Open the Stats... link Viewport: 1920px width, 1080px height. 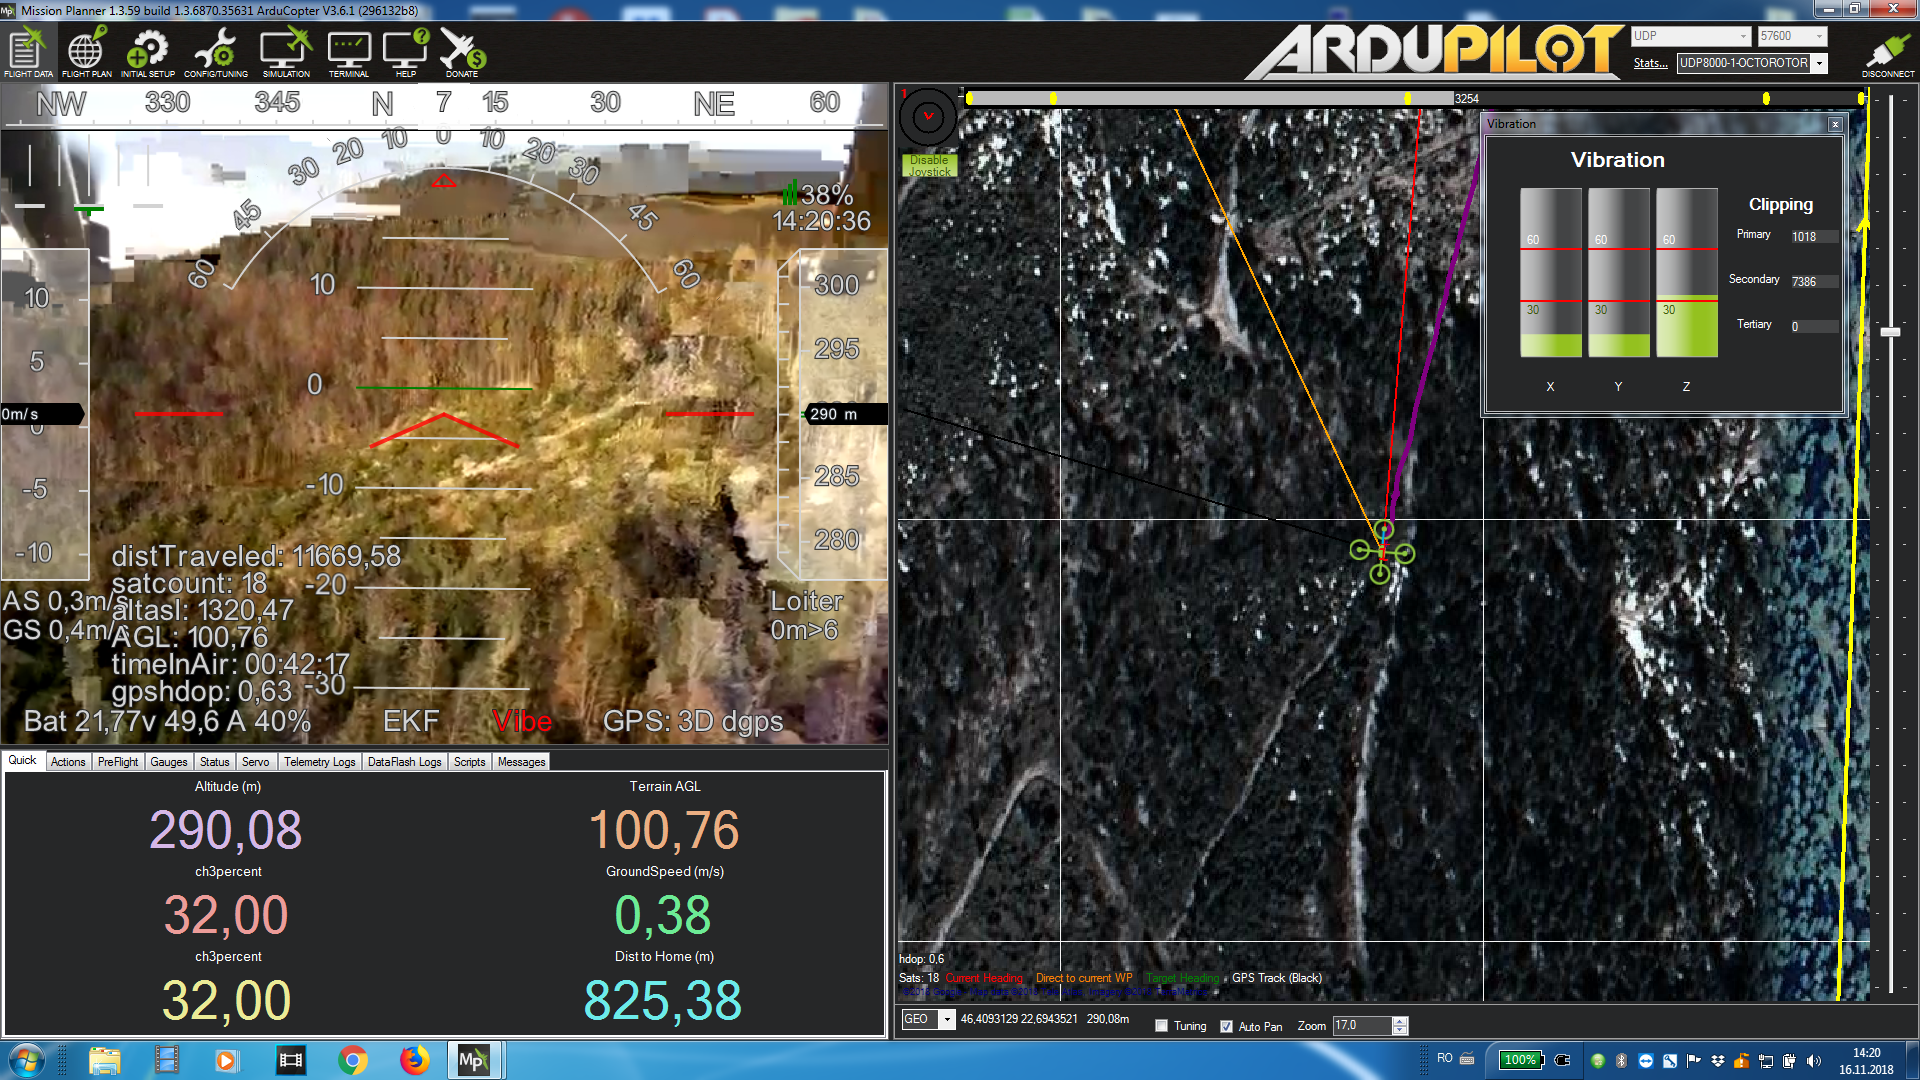pos(1650,63)
